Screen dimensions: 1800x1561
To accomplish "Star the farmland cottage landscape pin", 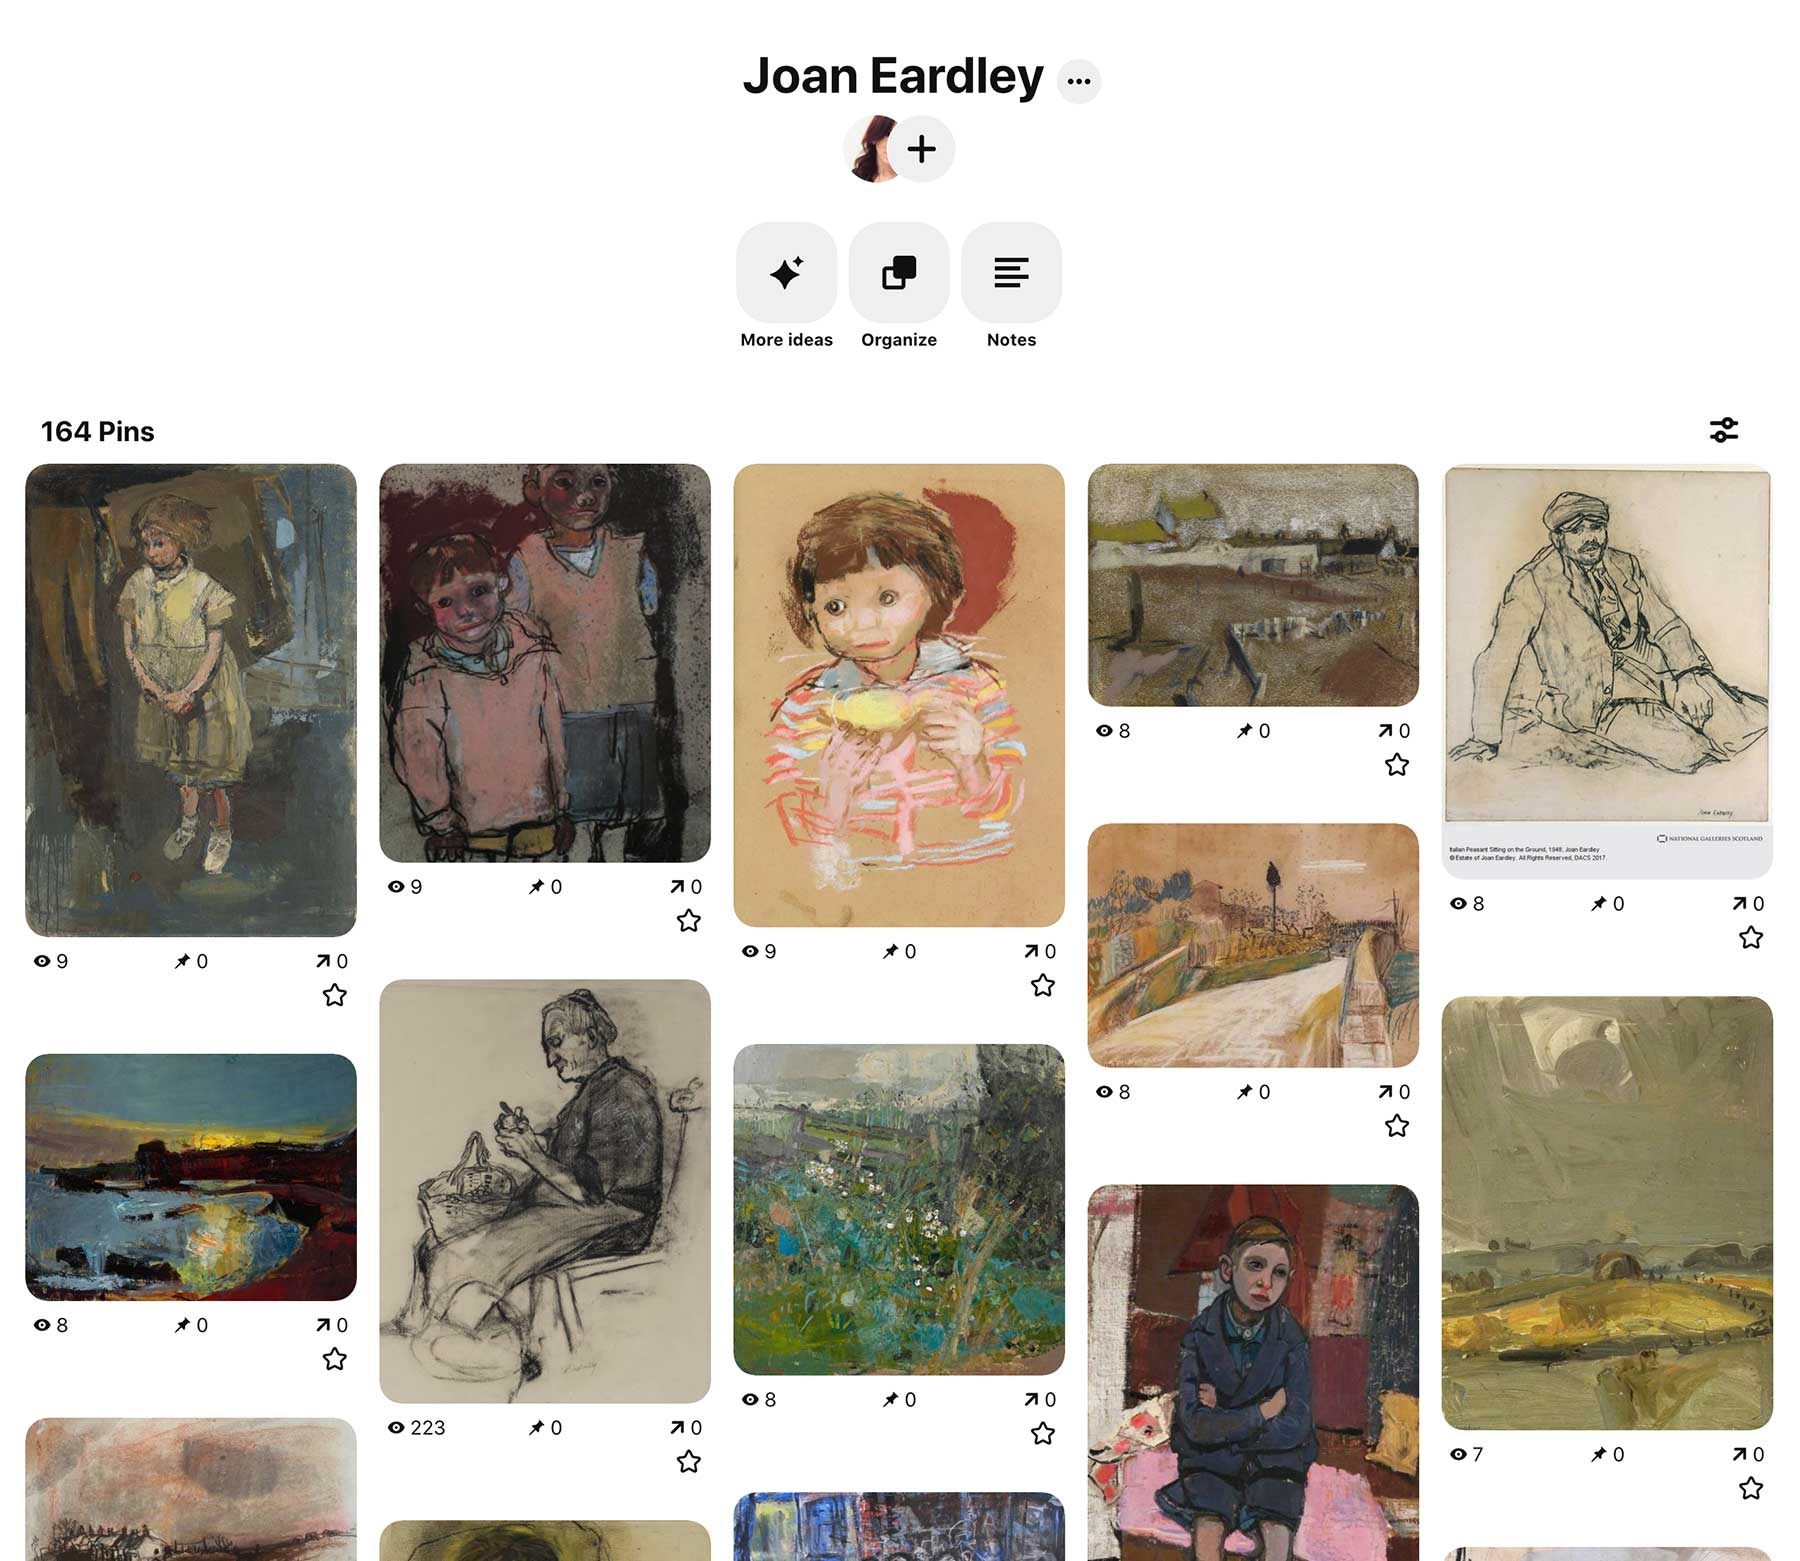I will 1397,765.
